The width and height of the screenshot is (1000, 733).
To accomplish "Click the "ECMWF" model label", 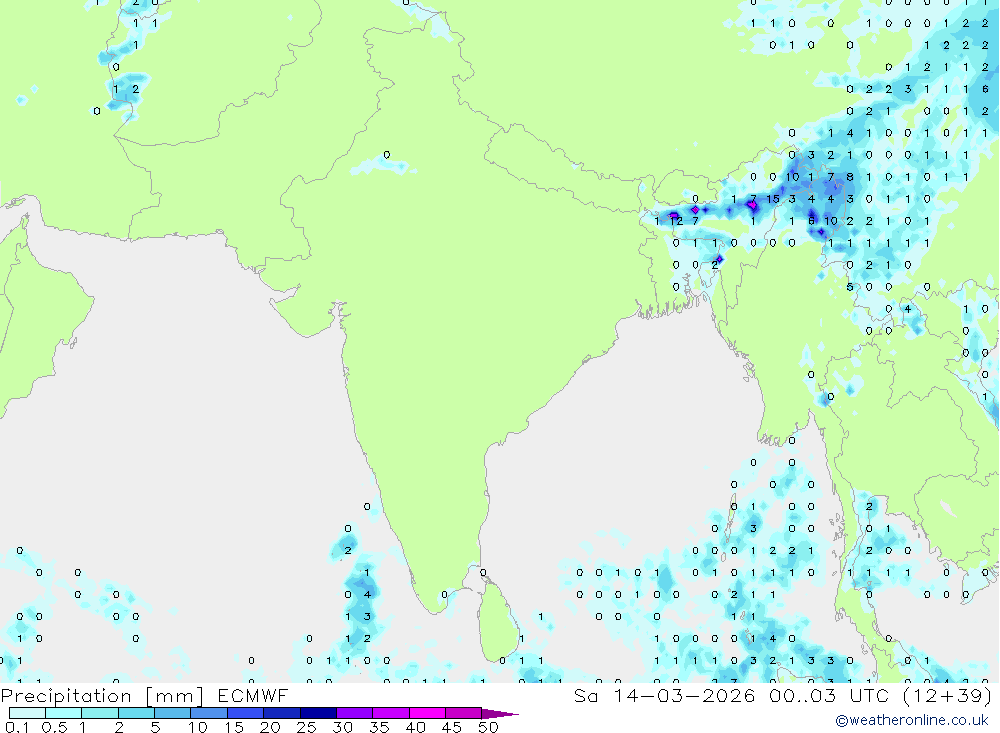I will 253,695.
